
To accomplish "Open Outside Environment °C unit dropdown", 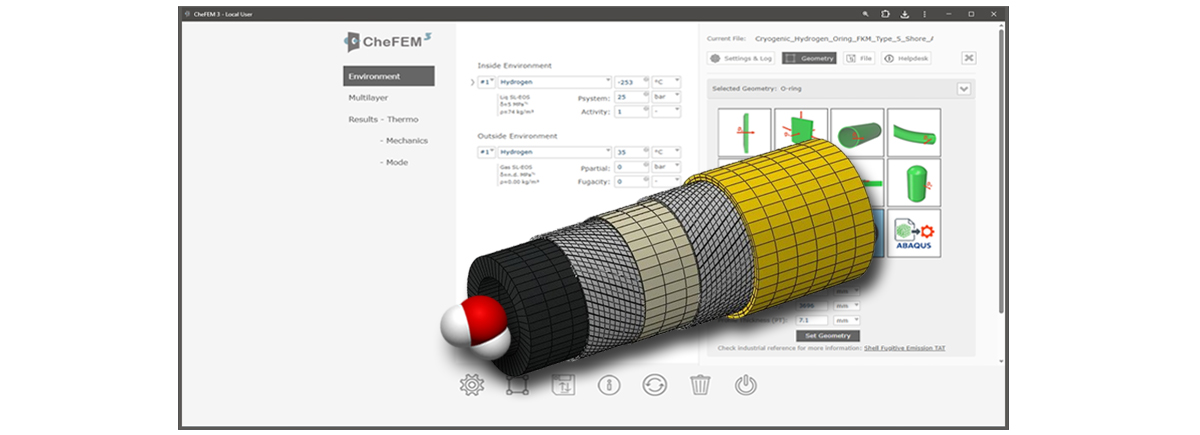I will [x=666, y=152].
